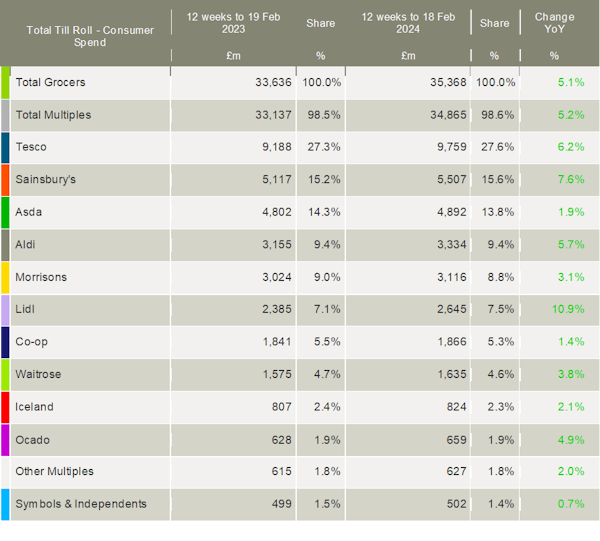The height and width of the screenshot is (541, 600).
Task: Click Morrisons' 3,116 spend value
Action: 452,277
